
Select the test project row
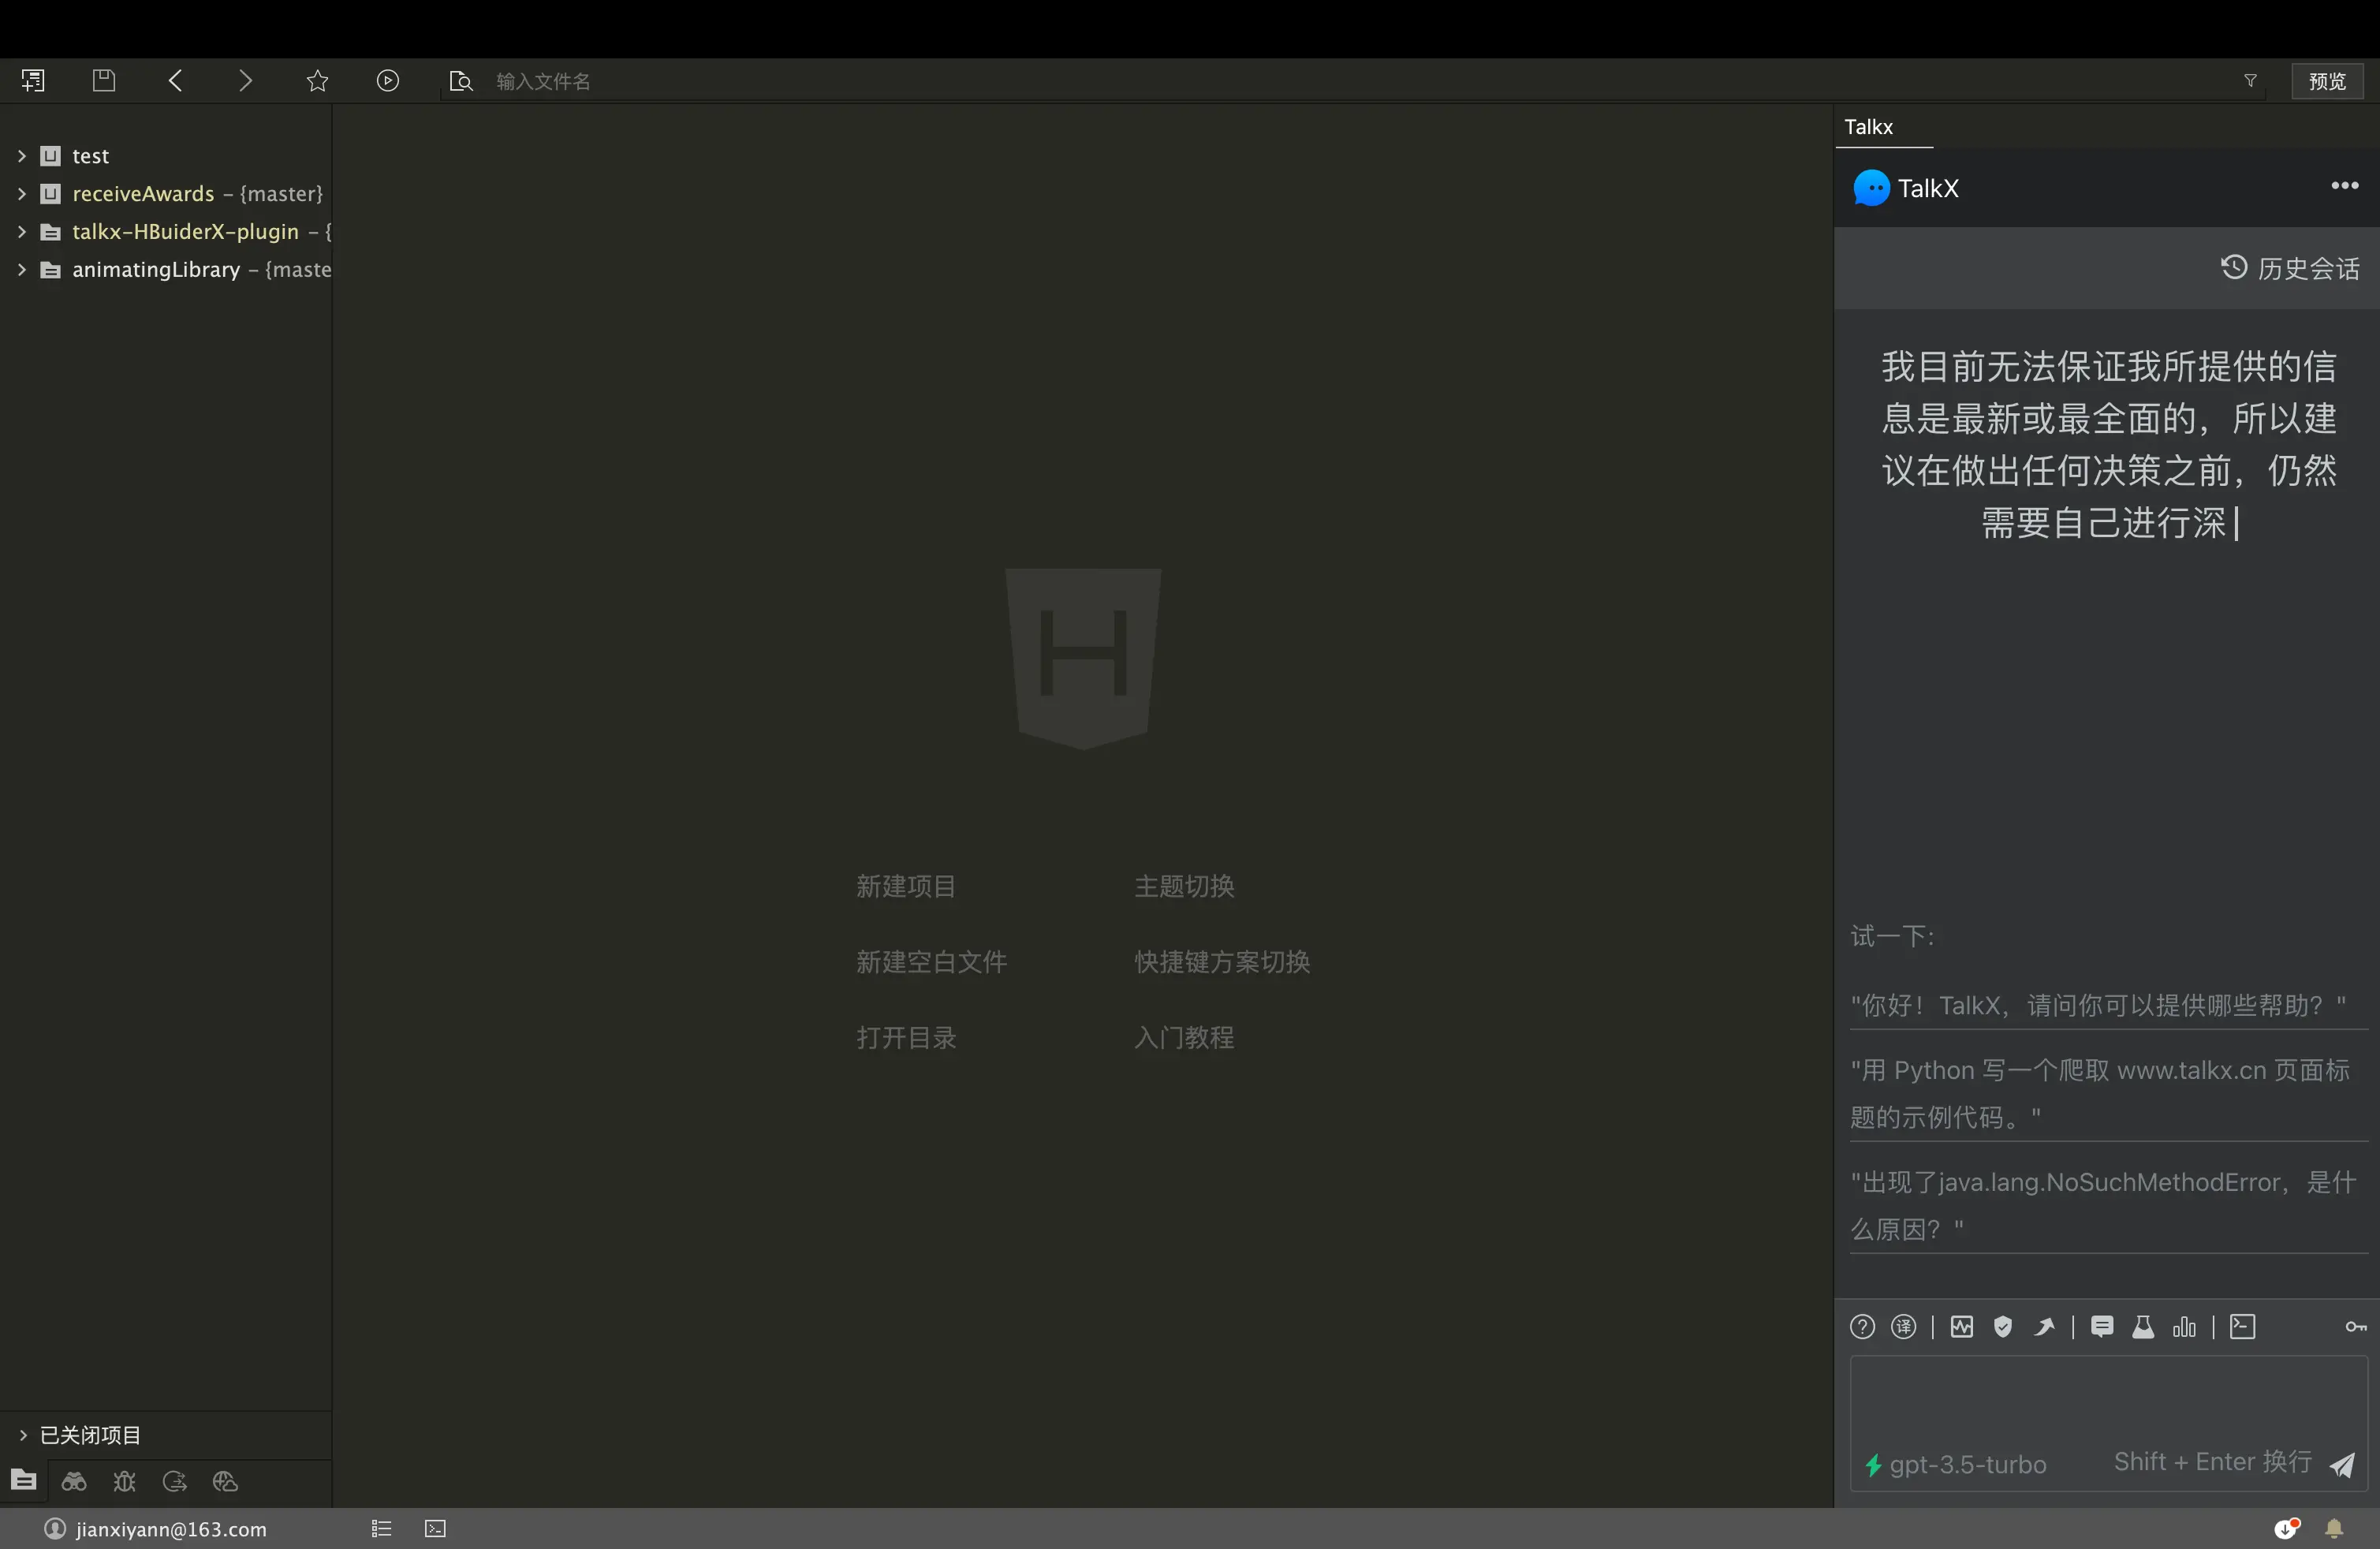click(166, 156)
